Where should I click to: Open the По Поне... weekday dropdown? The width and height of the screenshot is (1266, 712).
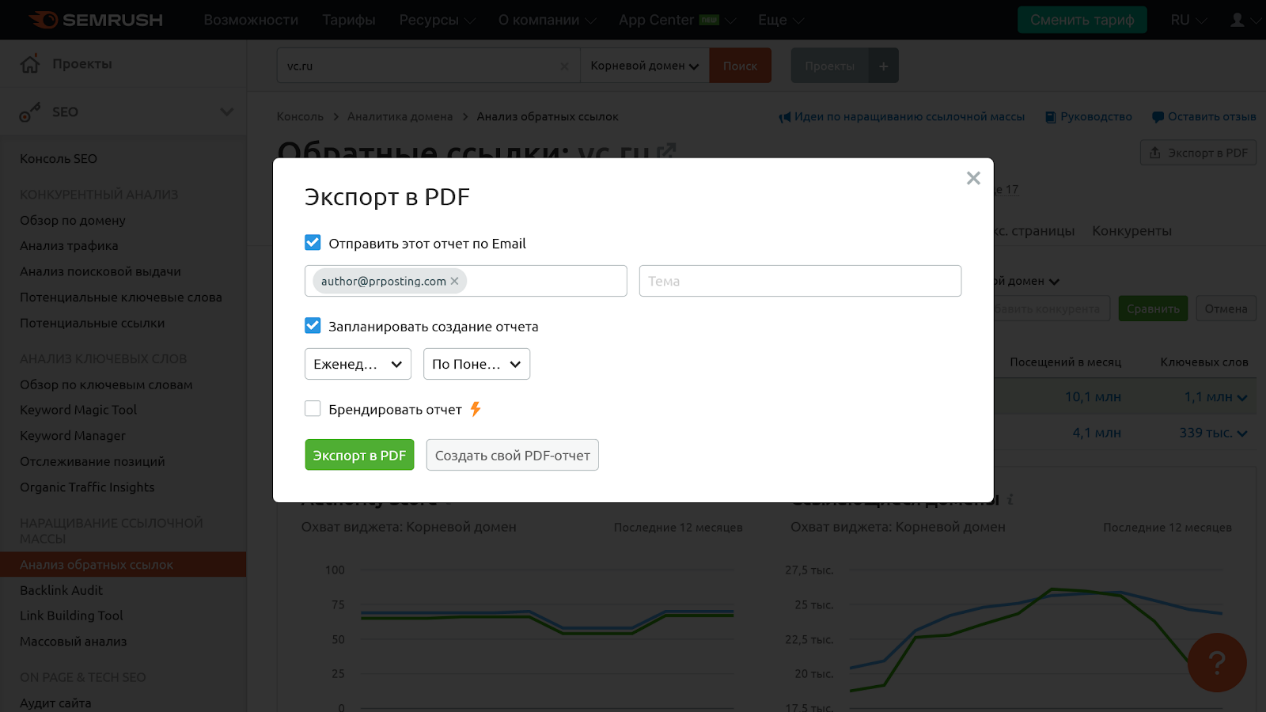[477, 364]
